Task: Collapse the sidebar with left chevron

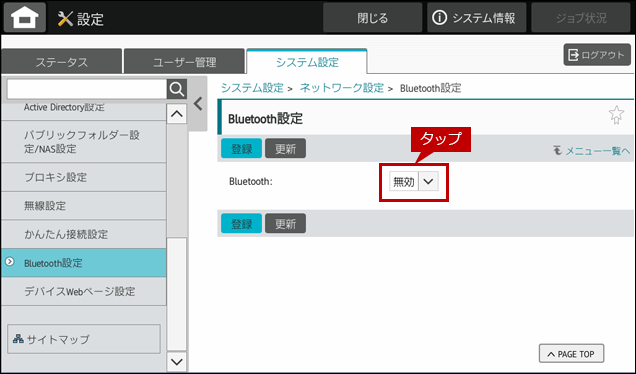Action: click(198, 104)
